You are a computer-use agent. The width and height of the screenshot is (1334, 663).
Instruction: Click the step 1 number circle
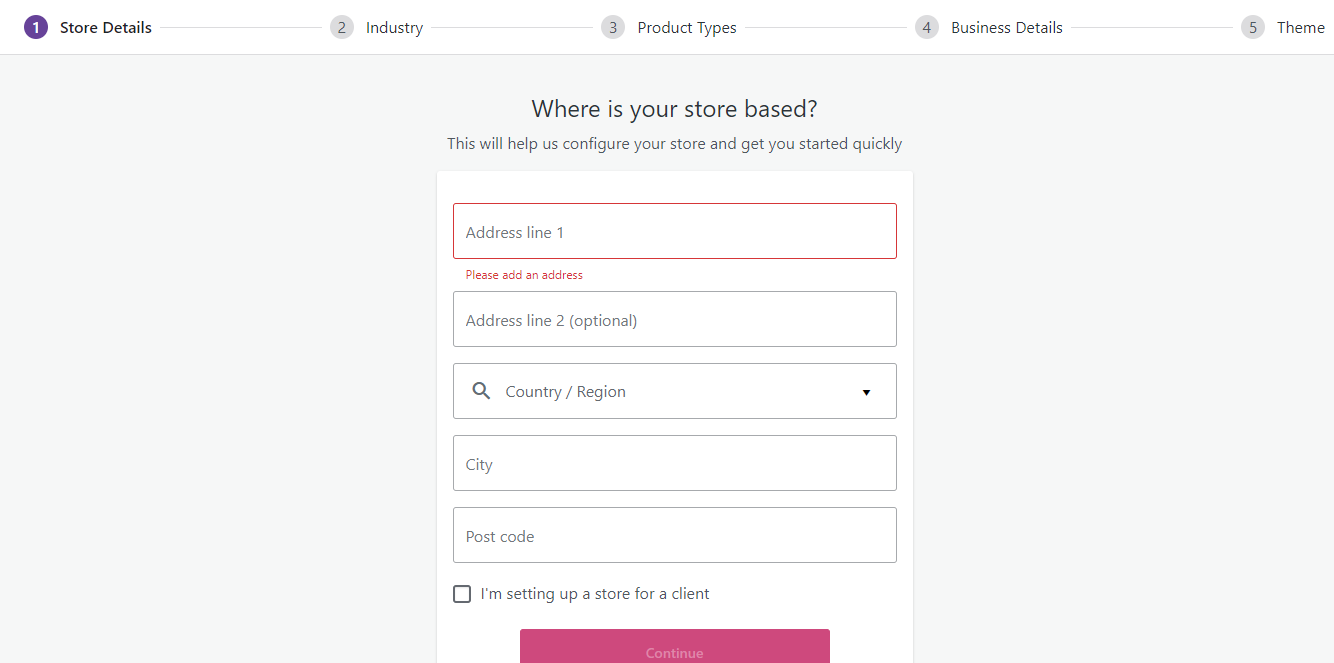click(x=36, y=28)
